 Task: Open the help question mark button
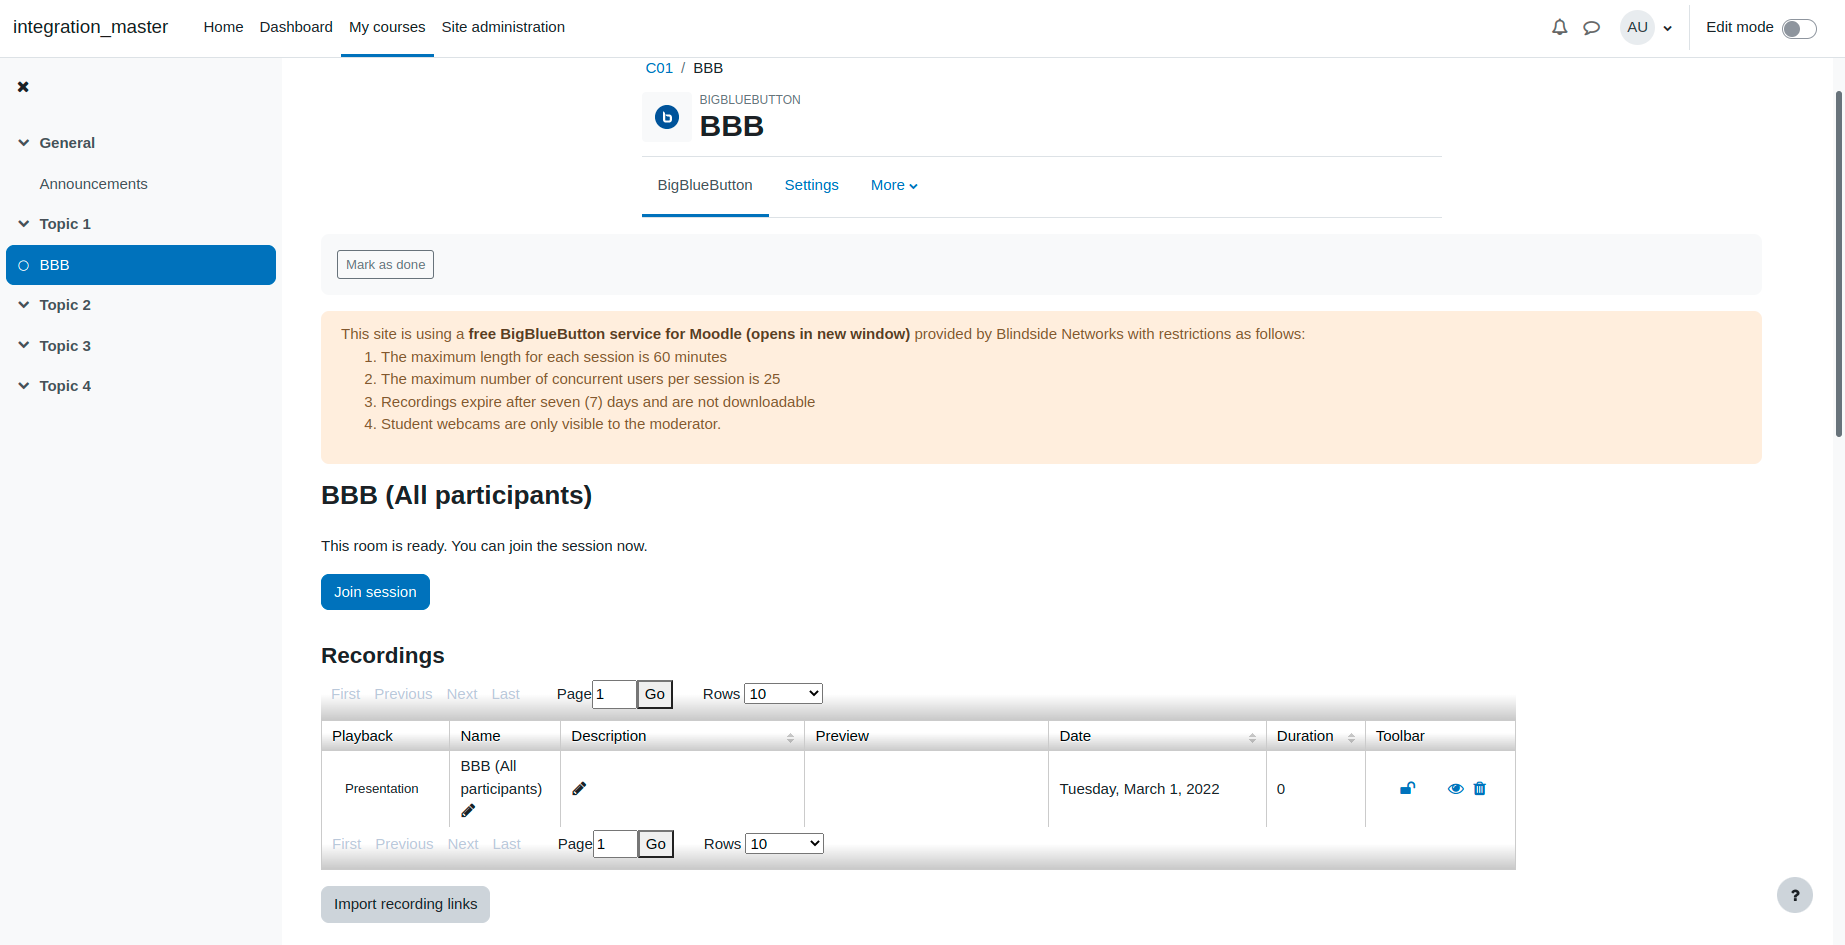click(x=1795, y=895)
